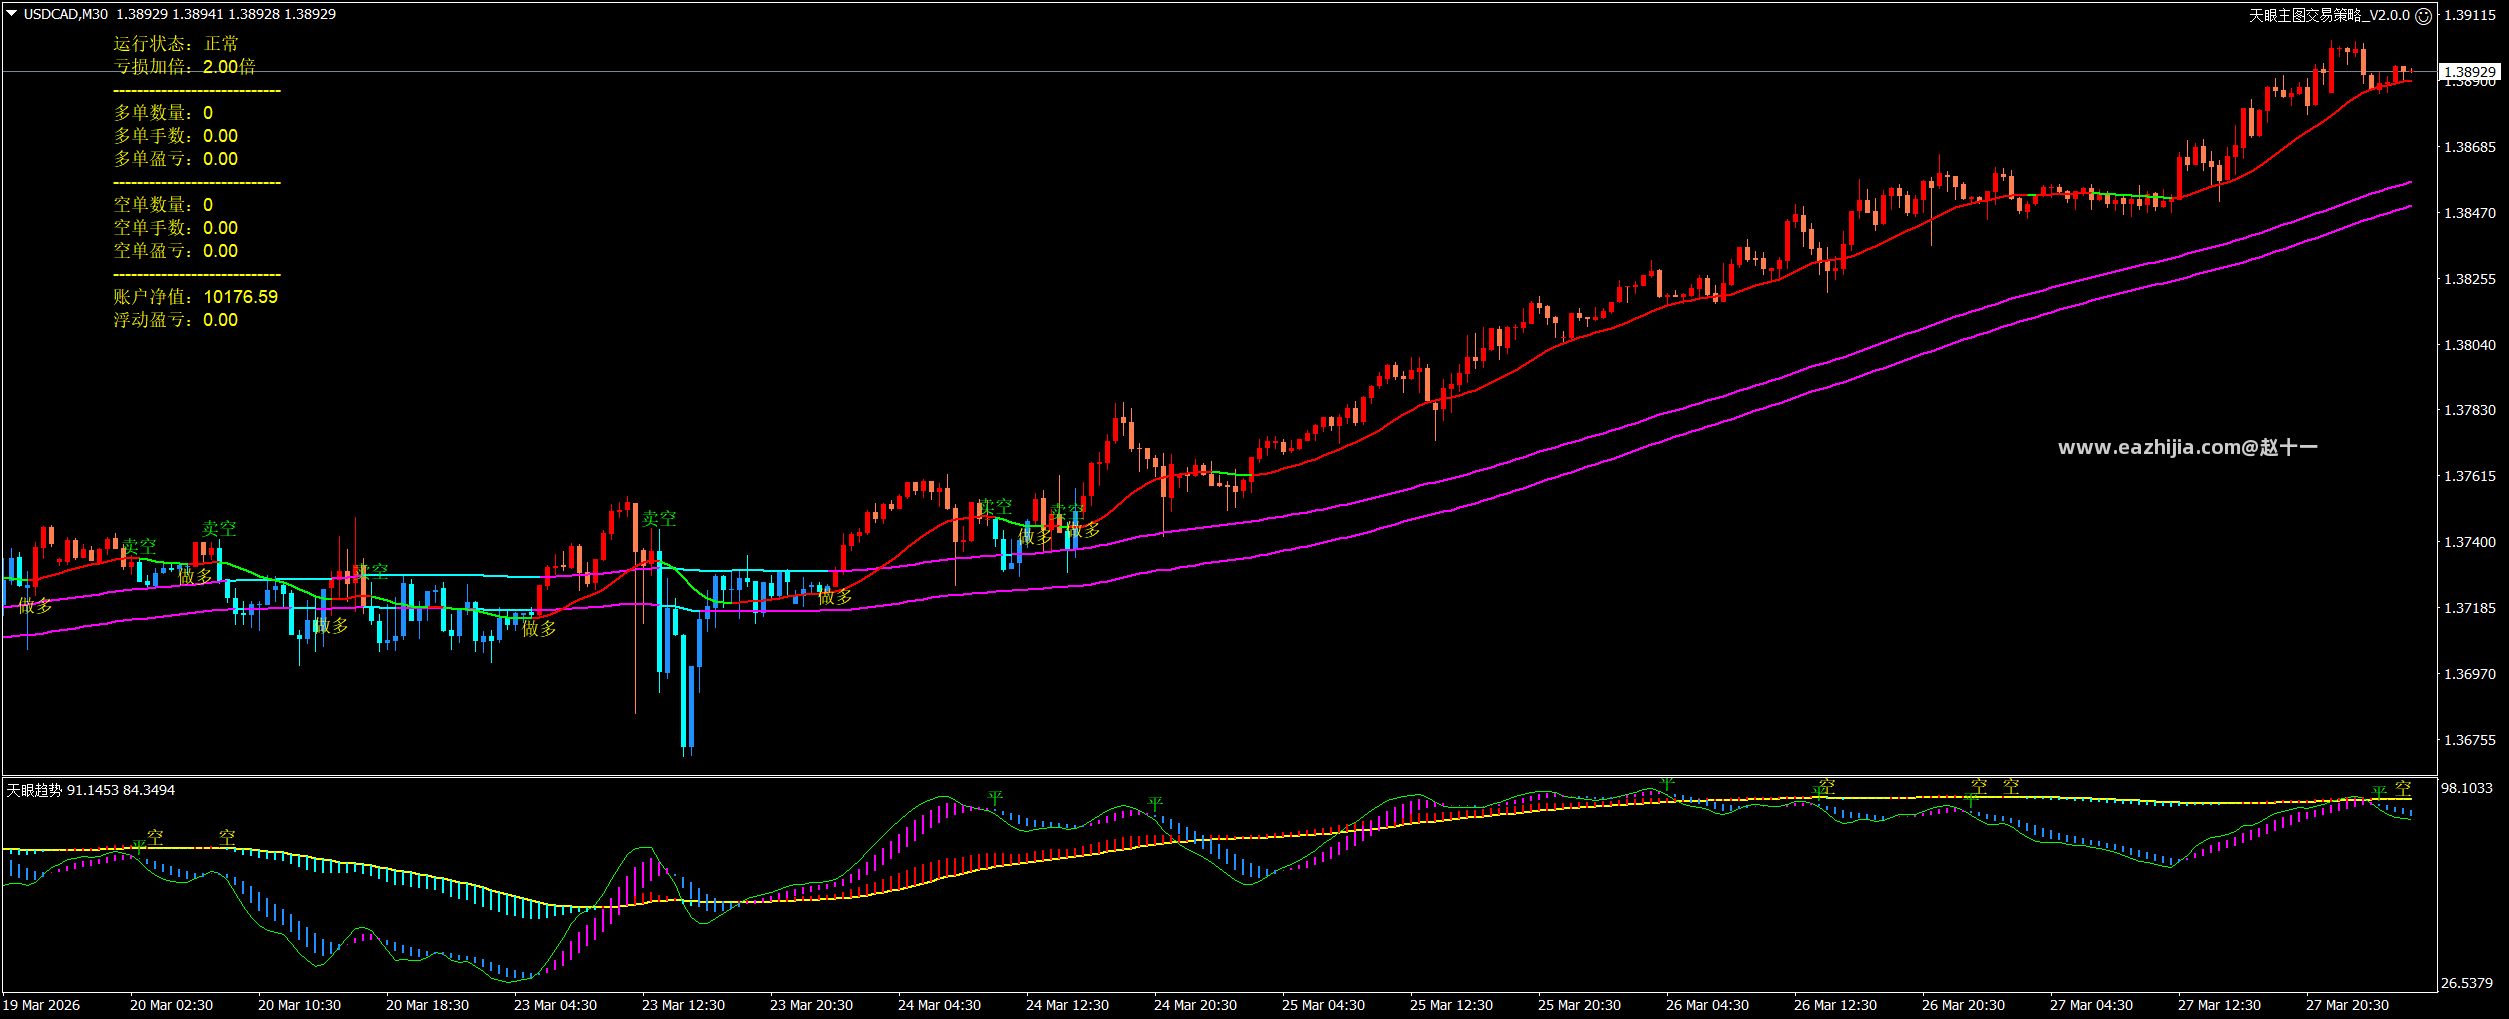
Task: Click the 1.38255 price scale label
Action: pyautogui.click(x=2469, y=279)
